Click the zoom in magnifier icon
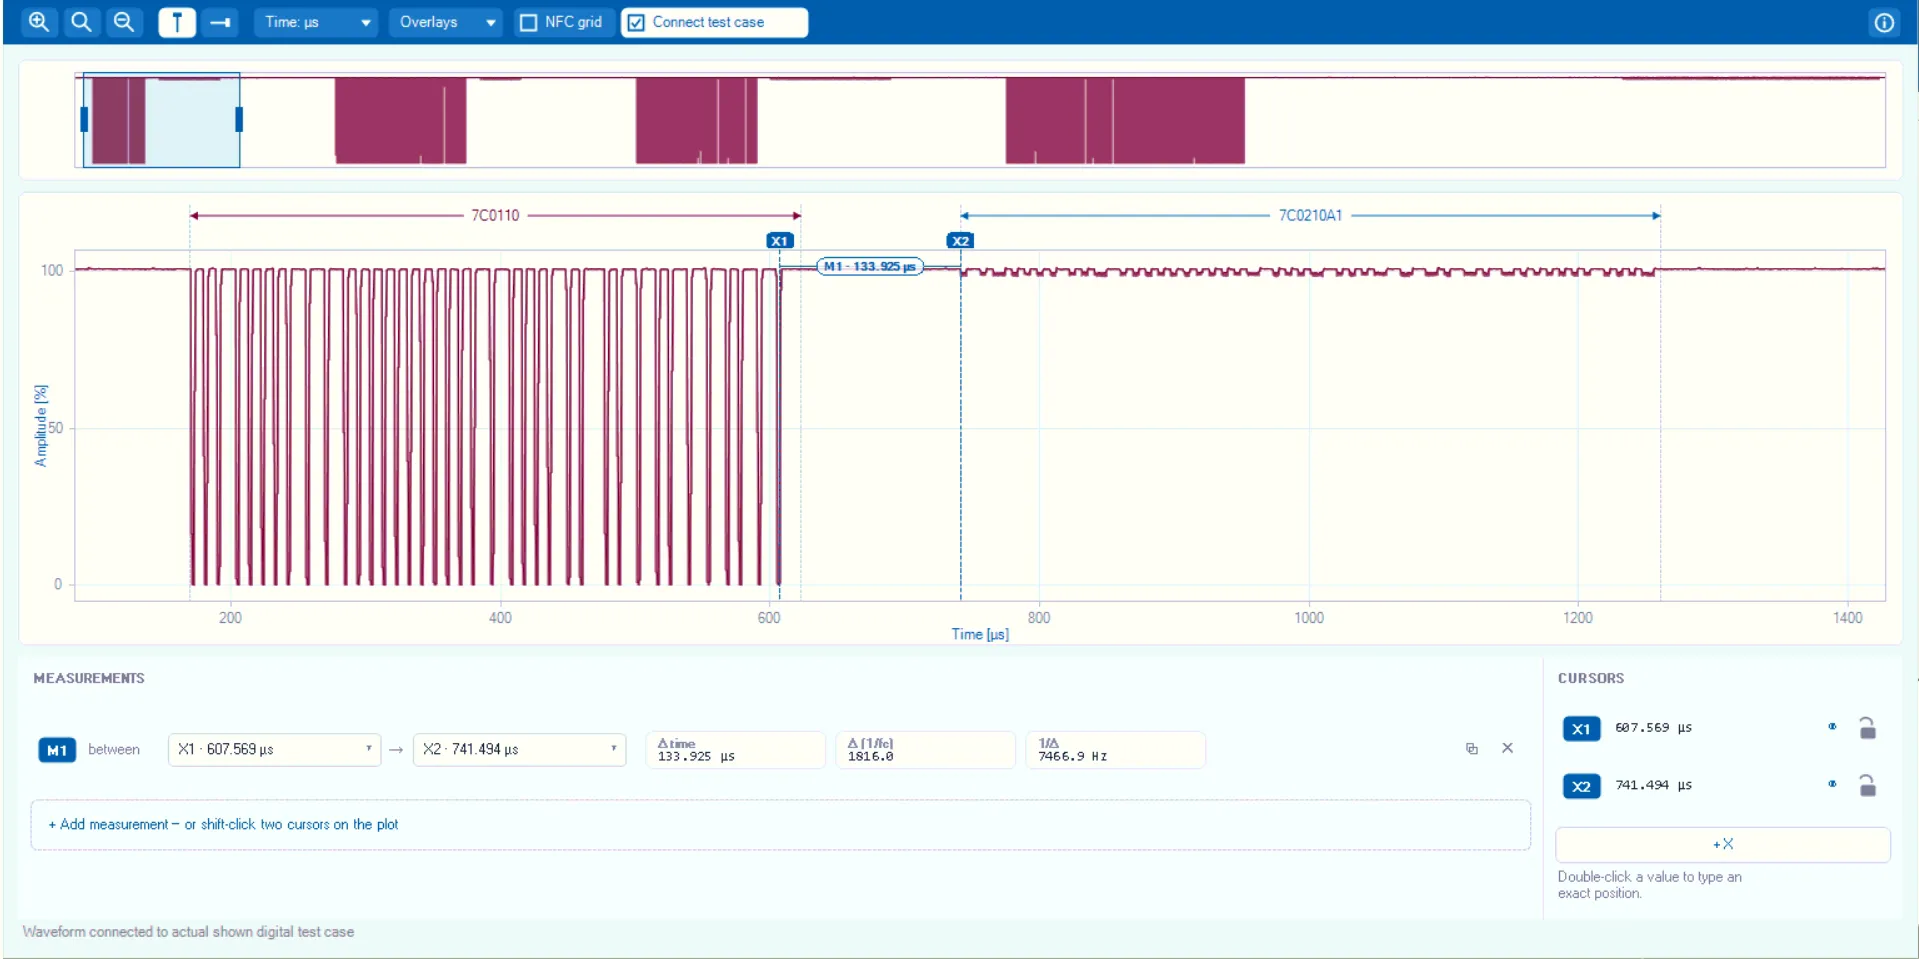Screen dimensions: 1919x959 [39, 22]
